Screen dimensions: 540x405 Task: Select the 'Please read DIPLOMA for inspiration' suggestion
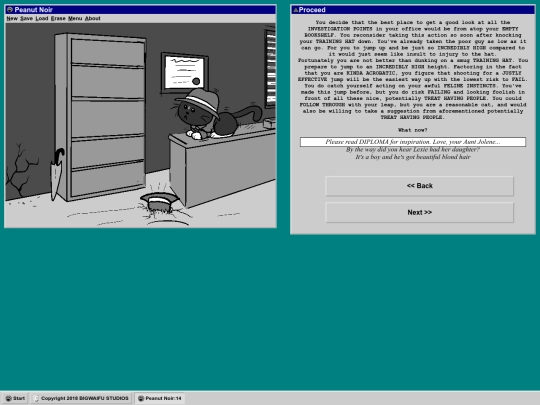[413, 142]
